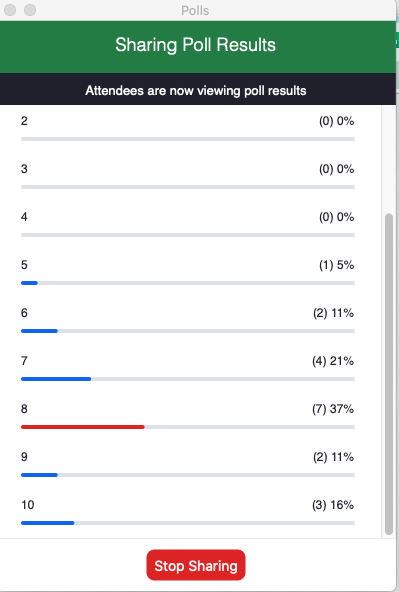Screen dimensions: 399x592
Task: Click the Polls window title
Action: point(195,11)
